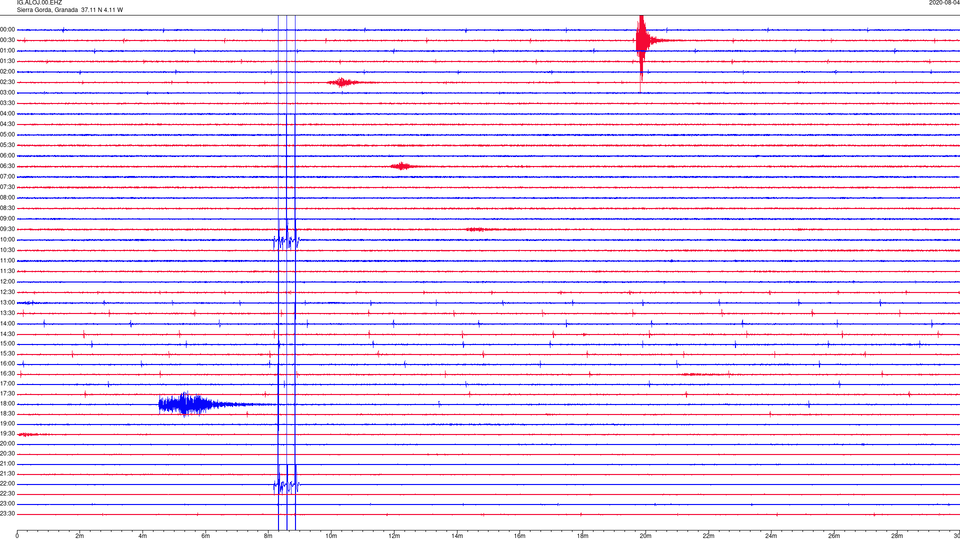Viewport: 960px width, 540px height.
Task: Select the 00:30 trace time label
Action: point(7,40)
